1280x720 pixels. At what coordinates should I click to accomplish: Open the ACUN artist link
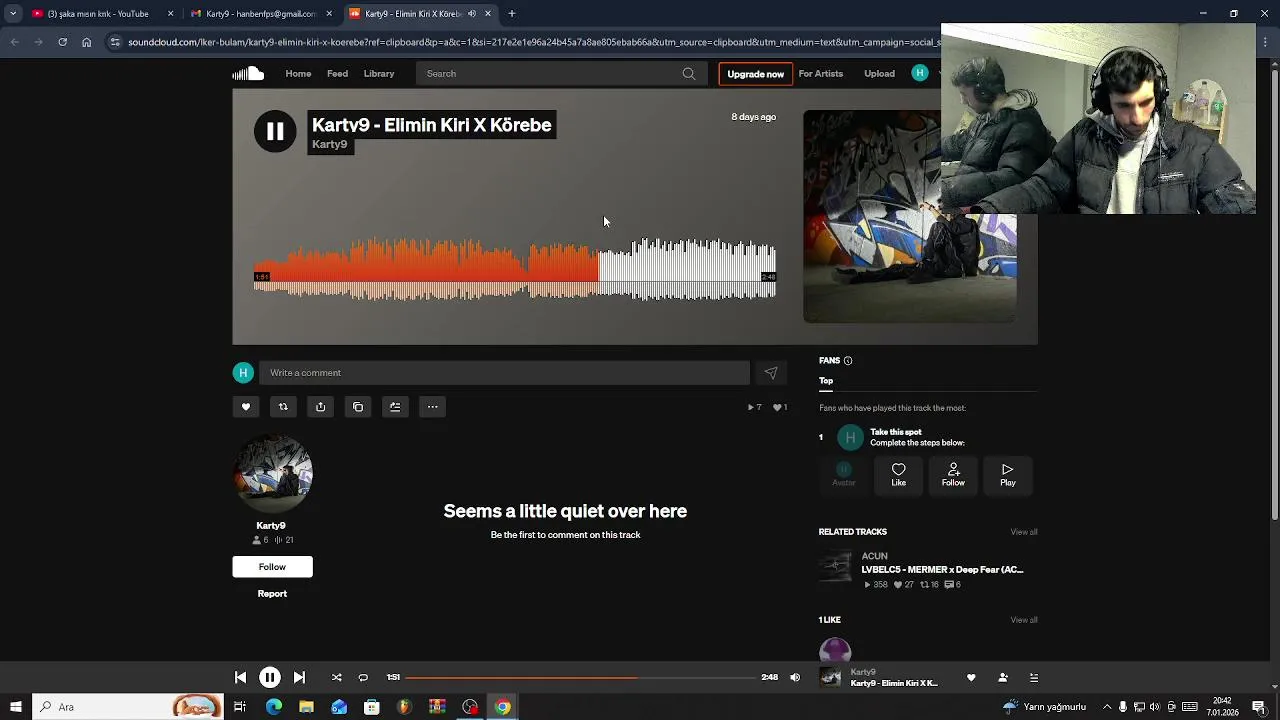tap(874, 556)
